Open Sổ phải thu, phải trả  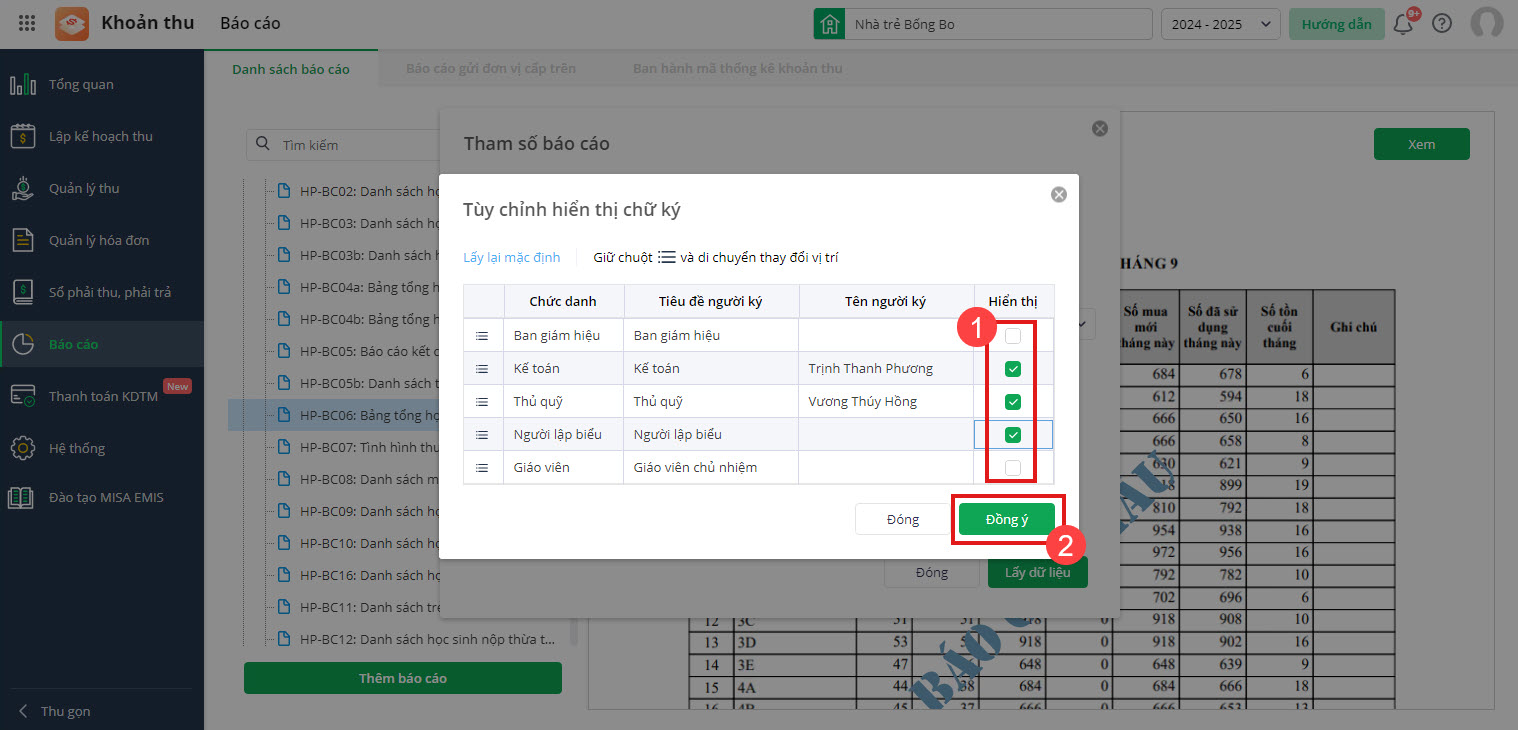(102, 292)
